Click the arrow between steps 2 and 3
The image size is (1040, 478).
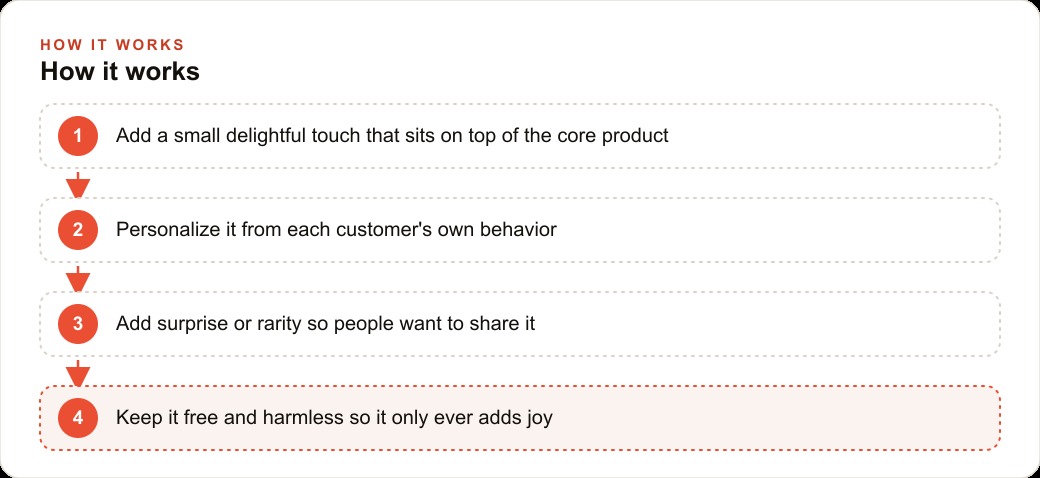click(78, 278)
